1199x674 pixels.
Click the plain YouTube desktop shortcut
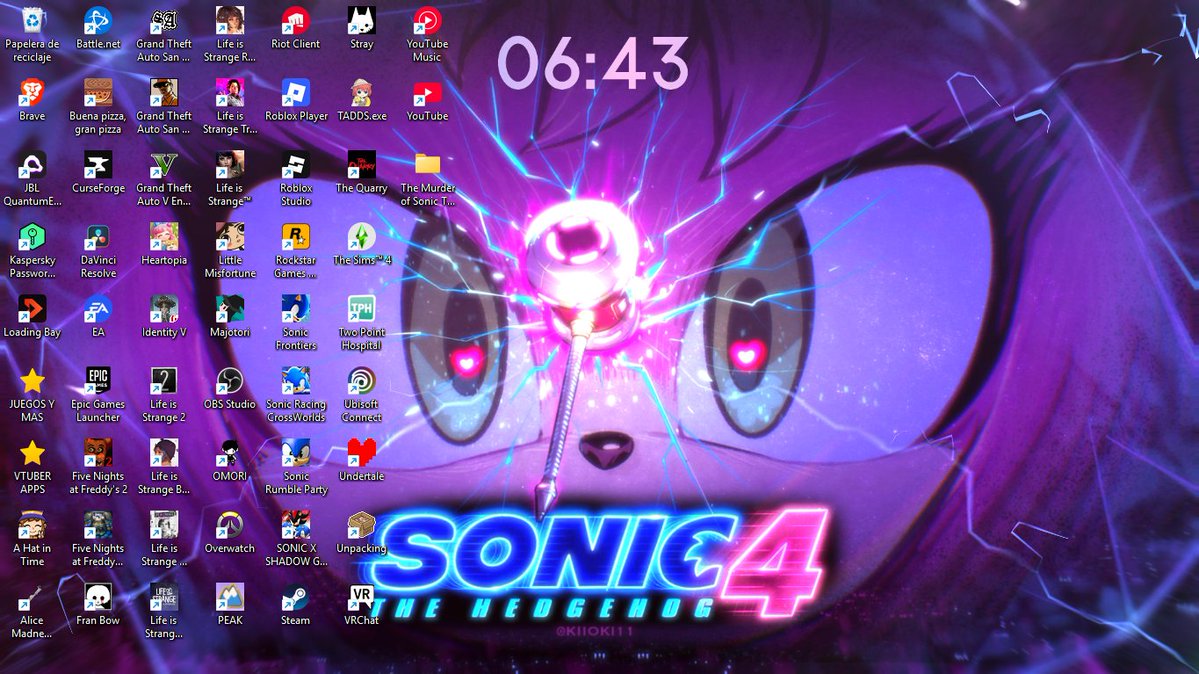tap(427, 93)
